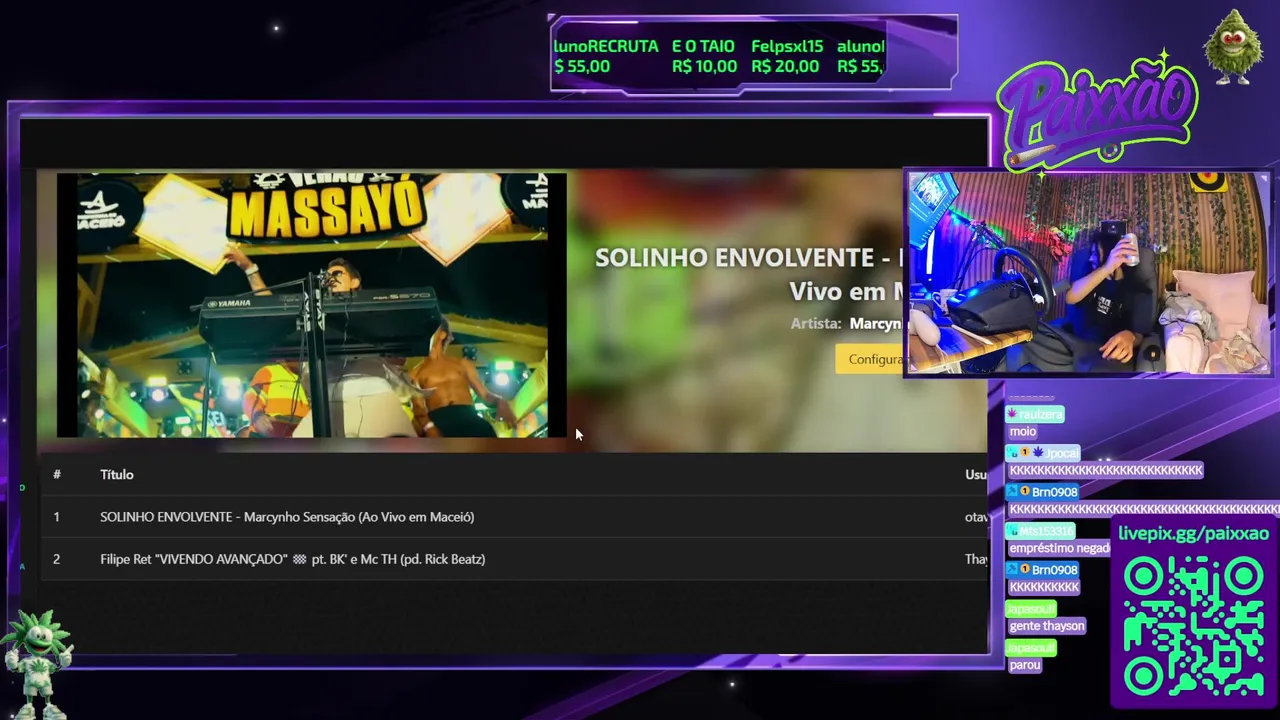
Task: Click the chat message 'moio'
Action: click(x=1023, y=432)
